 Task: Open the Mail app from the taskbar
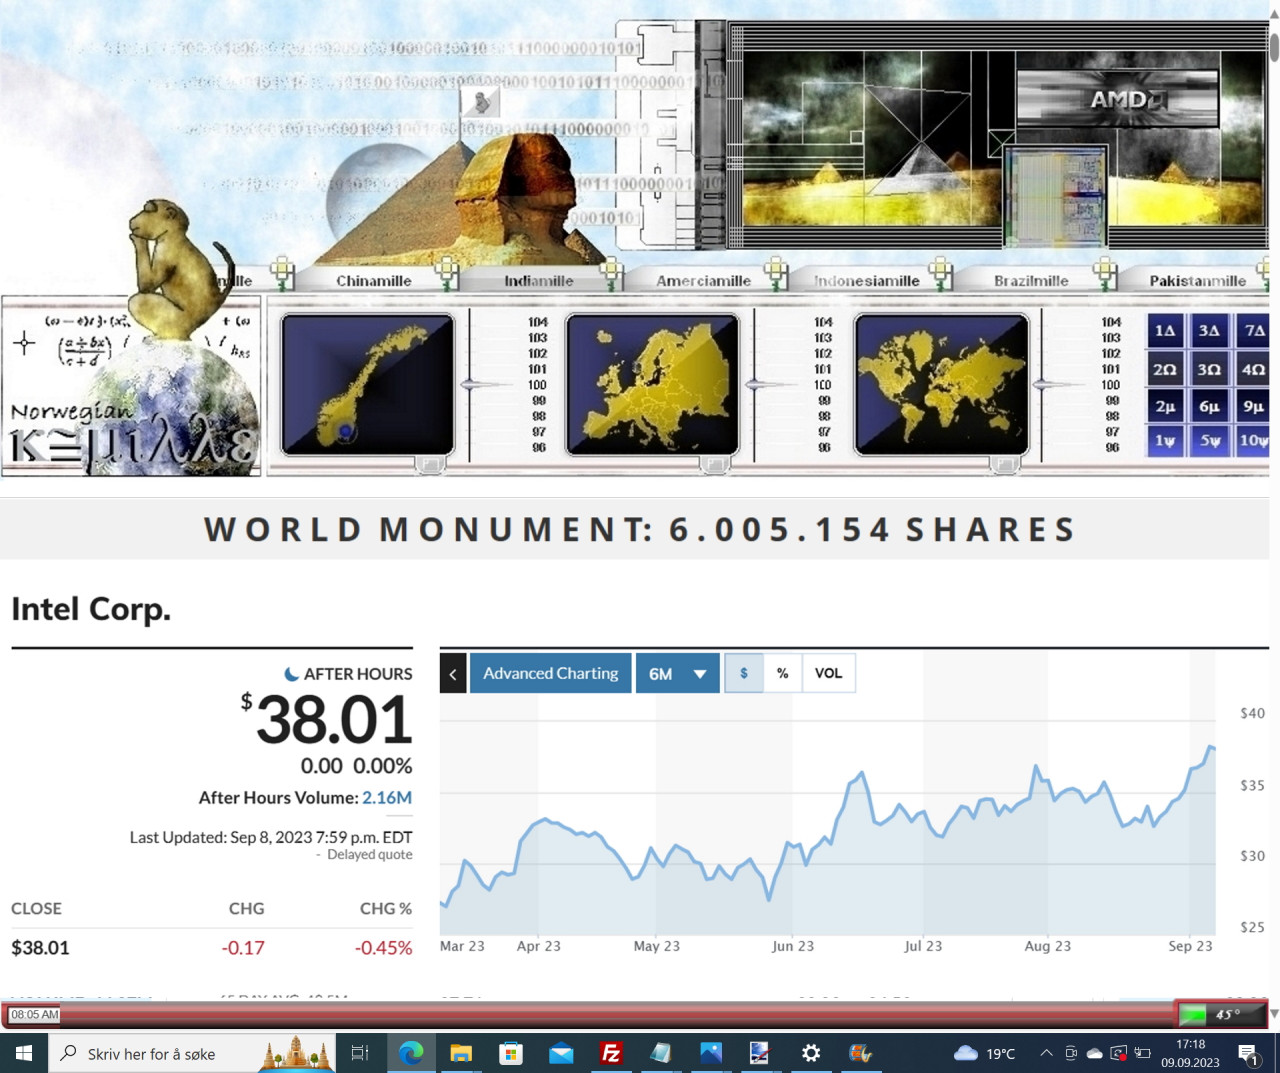[561, 1053]
